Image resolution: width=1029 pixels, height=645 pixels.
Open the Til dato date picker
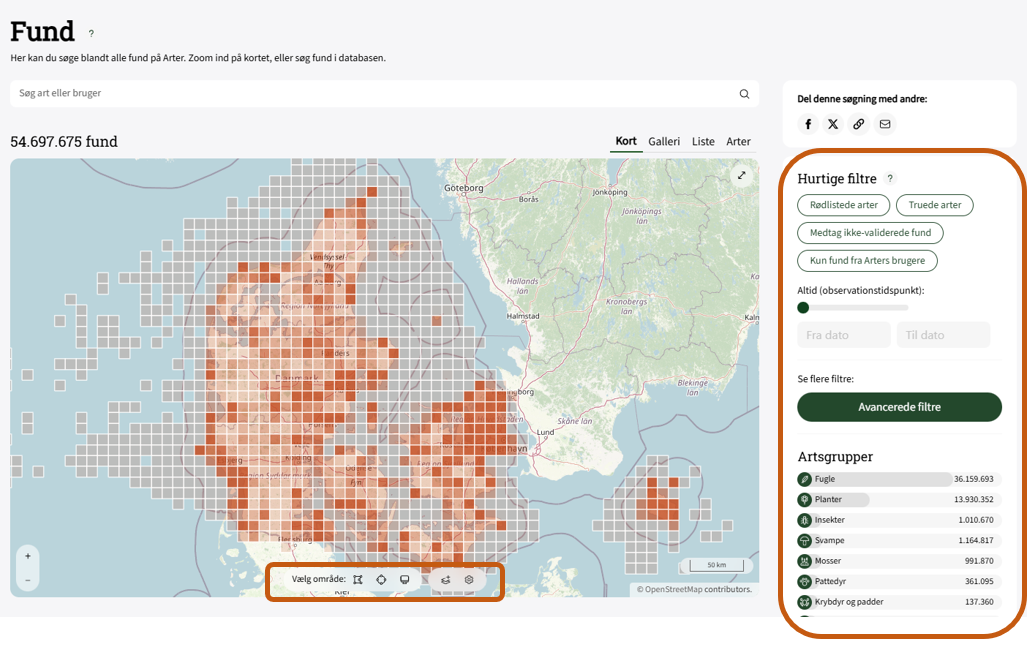click(943, 335)
